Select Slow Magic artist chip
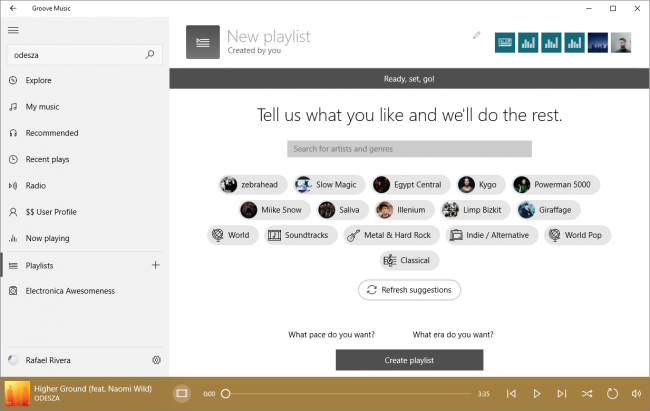Screen dimensions: 650x411 (329, 185)
